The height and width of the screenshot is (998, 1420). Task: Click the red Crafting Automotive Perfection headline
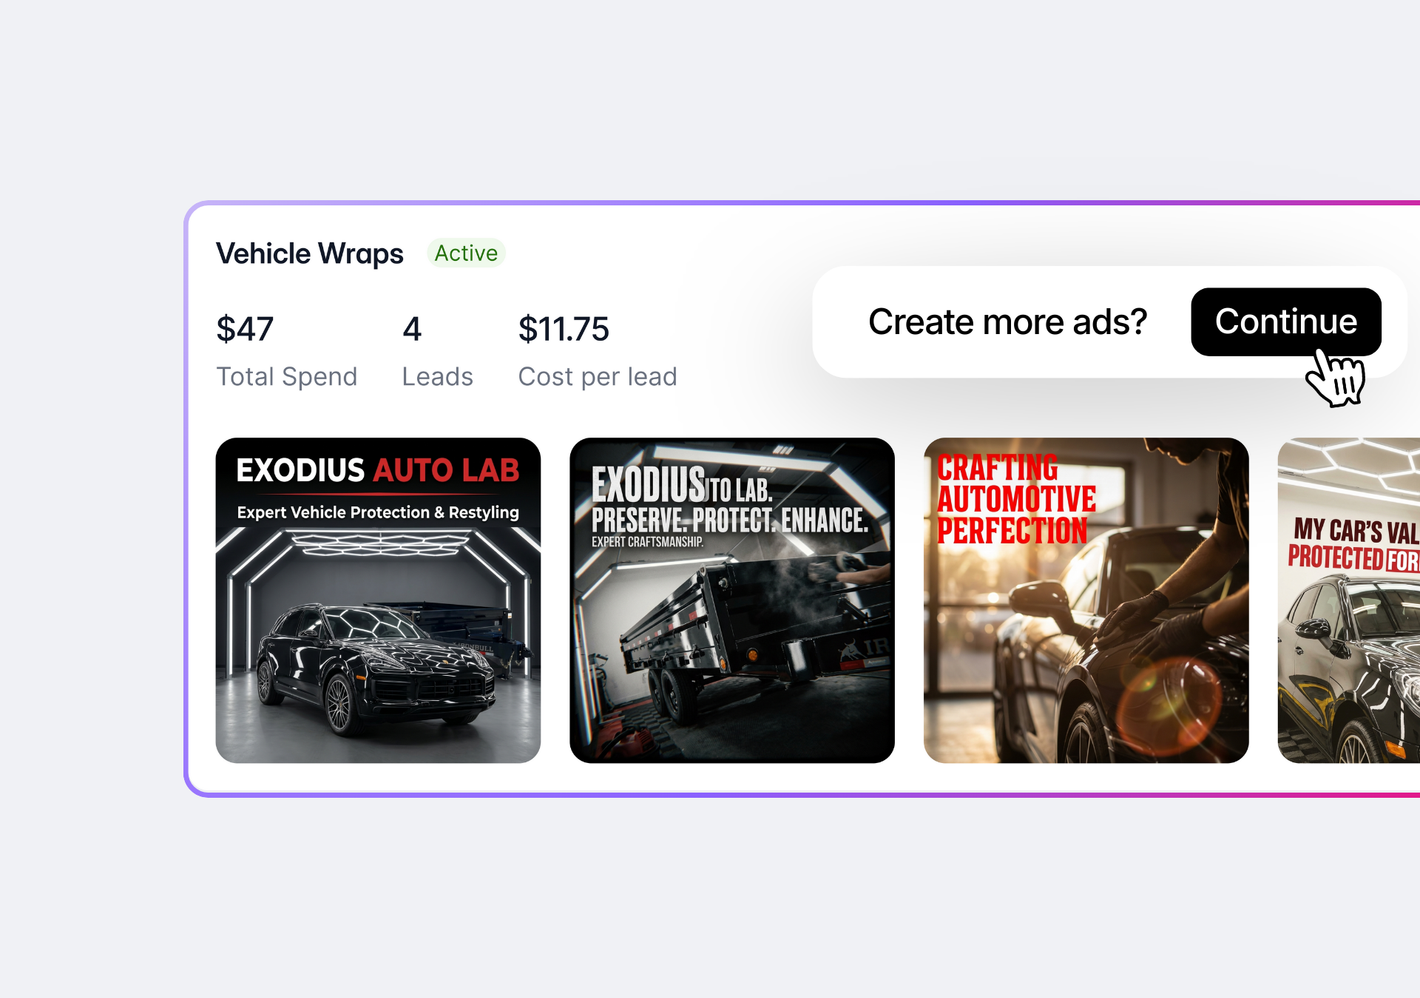coord(1016,499)
